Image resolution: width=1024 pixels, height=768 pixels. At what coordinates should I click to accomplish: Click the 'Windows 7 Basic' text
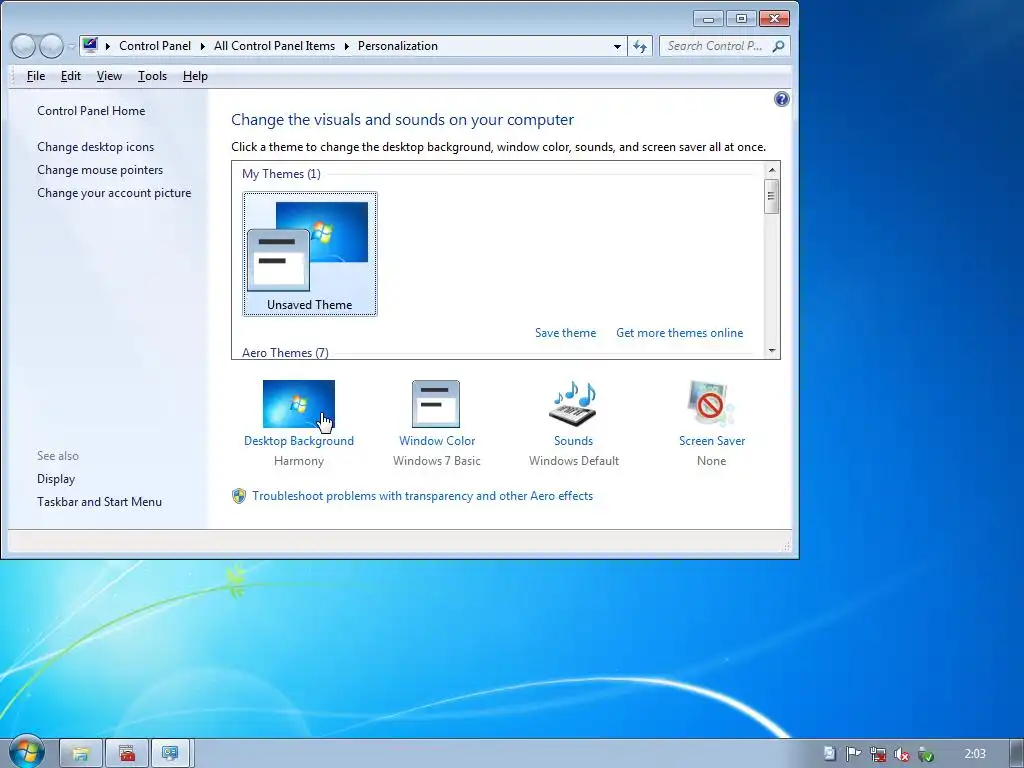coord(436,460)
